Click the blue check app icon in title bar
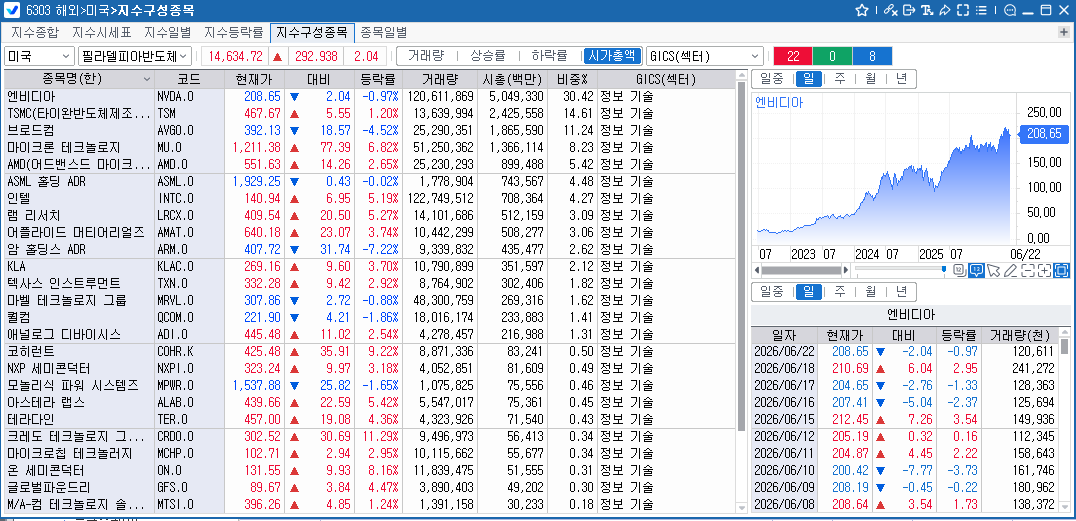This screenshot has height=521, width=1076. tap(11, 10)
